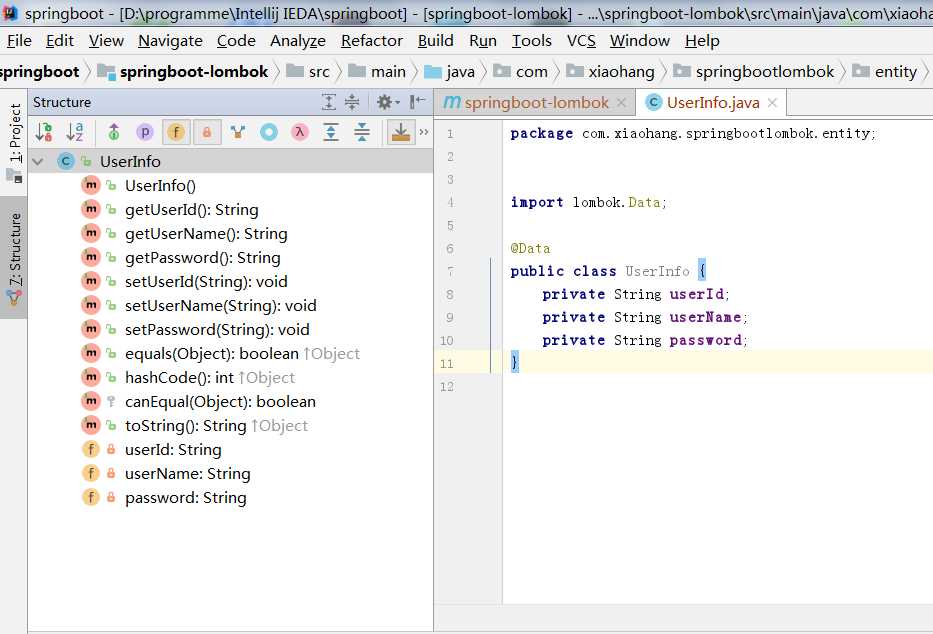Open the Navigate menu
Image resolution: width=933 pixels, height=634 pixels.
coord(170,40)
